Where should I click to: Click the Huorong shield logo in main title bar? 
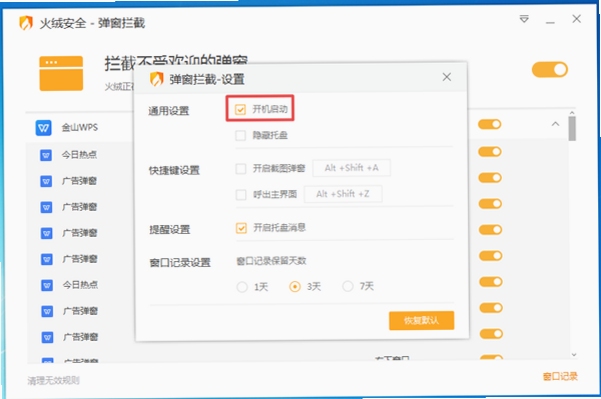coord(26,23)
